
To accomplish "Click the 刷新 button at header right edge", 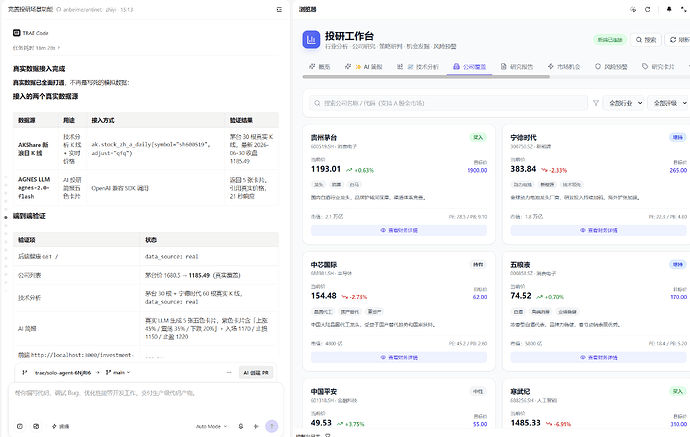I will coord(678,40).
